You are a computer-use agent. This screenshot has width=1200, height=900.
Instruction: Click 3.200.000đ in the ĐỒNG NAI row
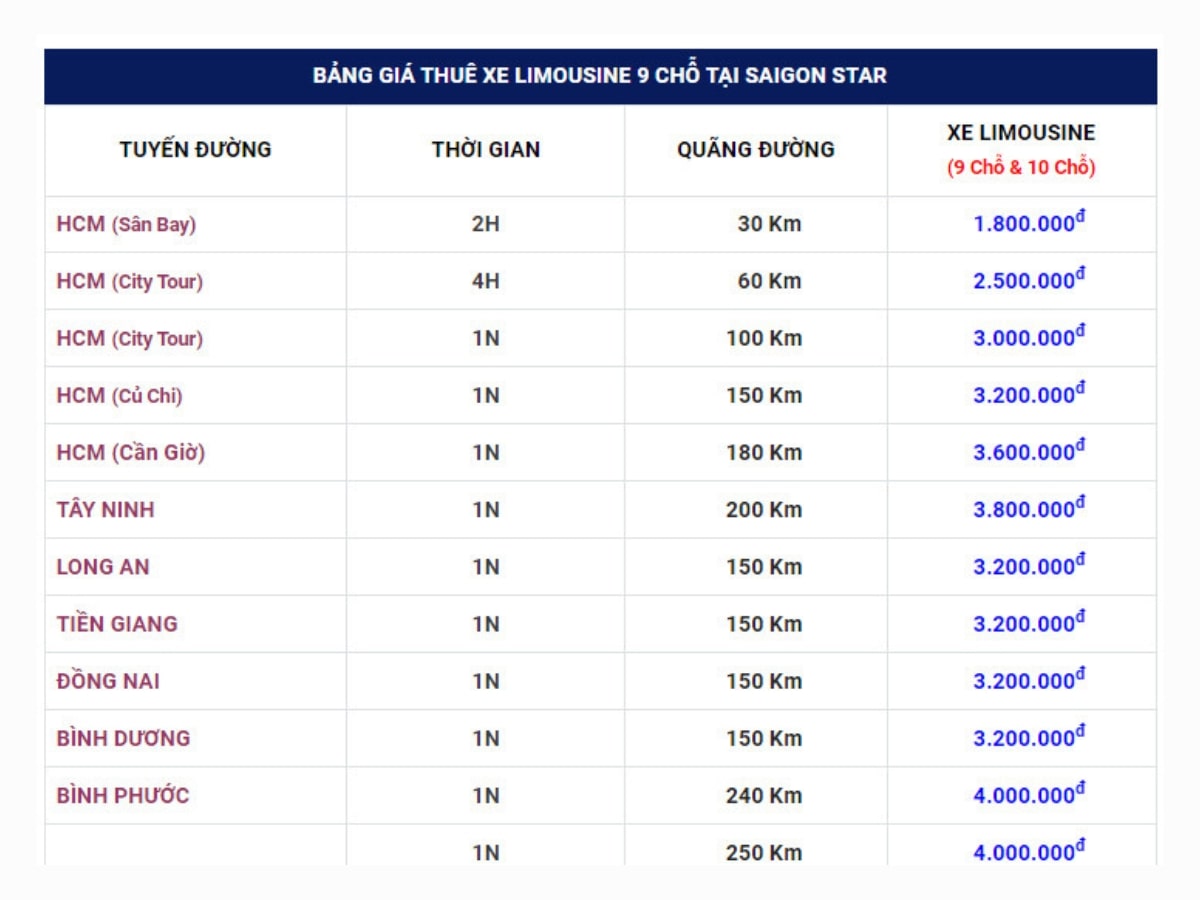tap(1029, 679)
